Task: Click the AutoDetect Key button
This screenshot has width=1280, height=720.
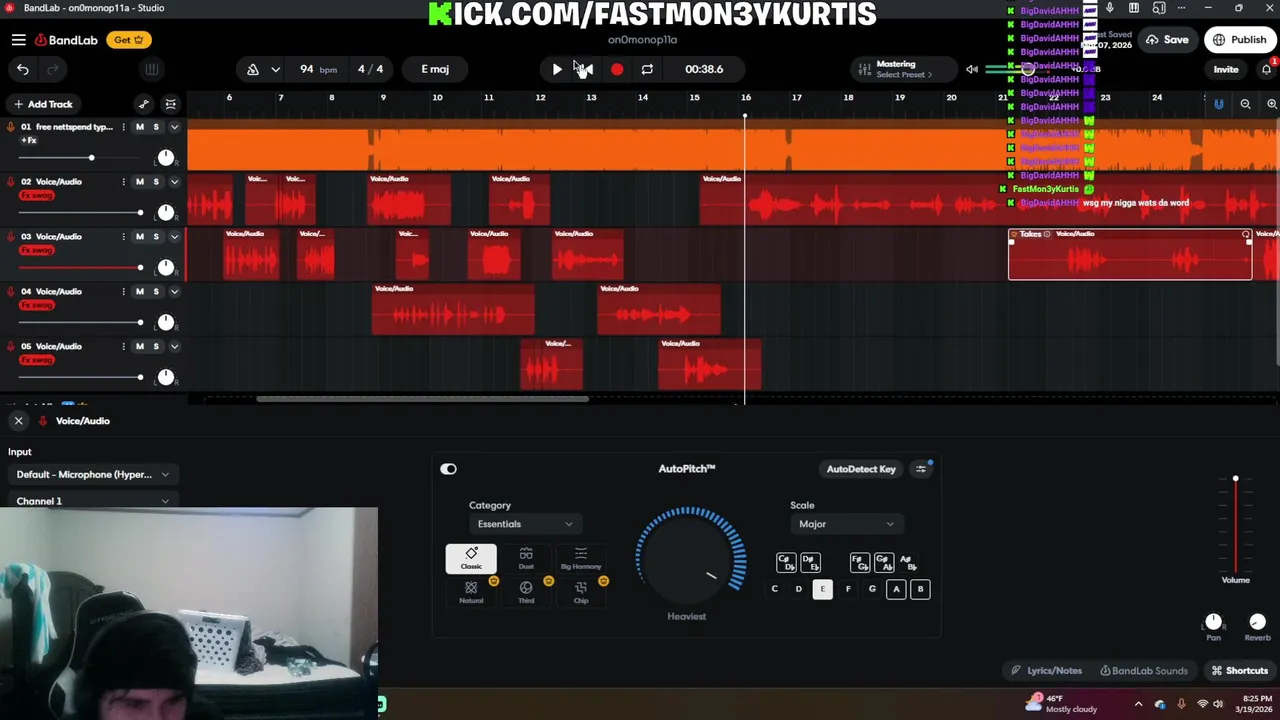Action: click(861, 469)
